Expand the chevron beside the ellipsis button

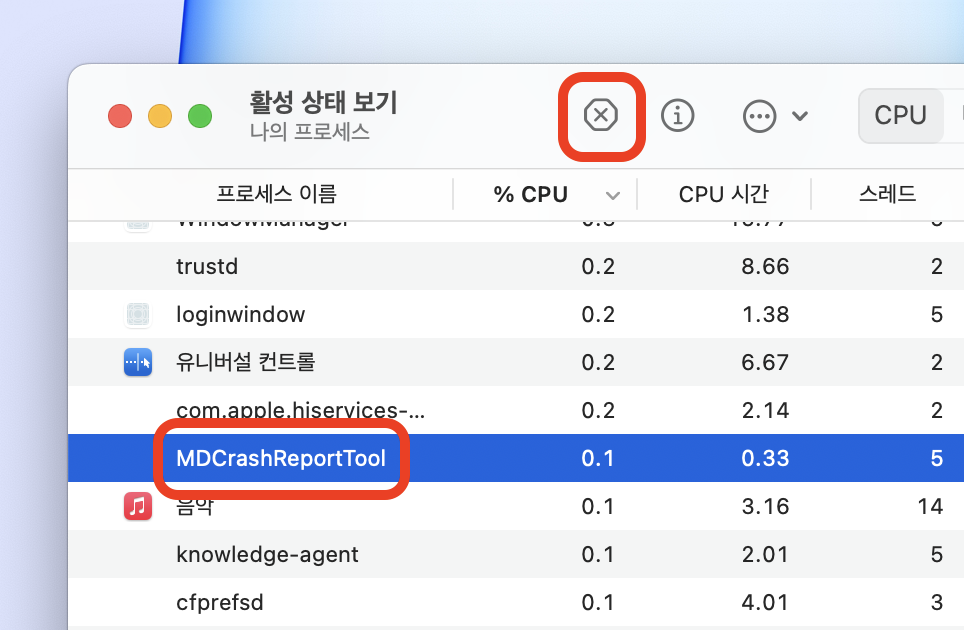800,116
